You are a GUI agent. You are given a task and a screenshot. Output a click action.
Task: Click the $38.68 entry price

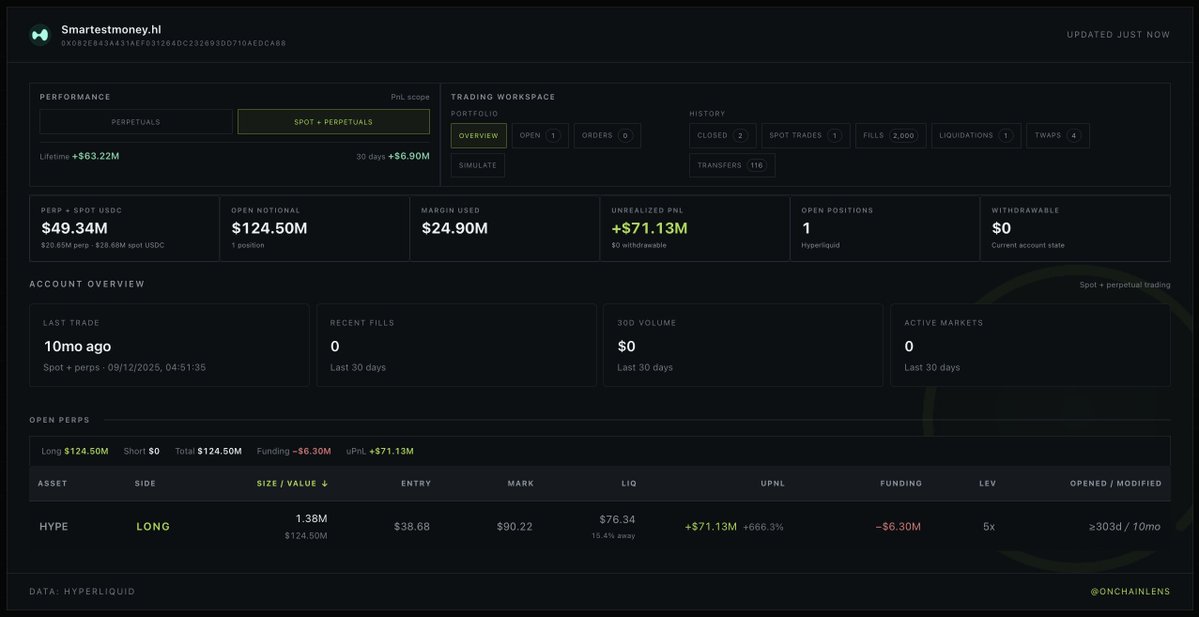coord(412,527)
